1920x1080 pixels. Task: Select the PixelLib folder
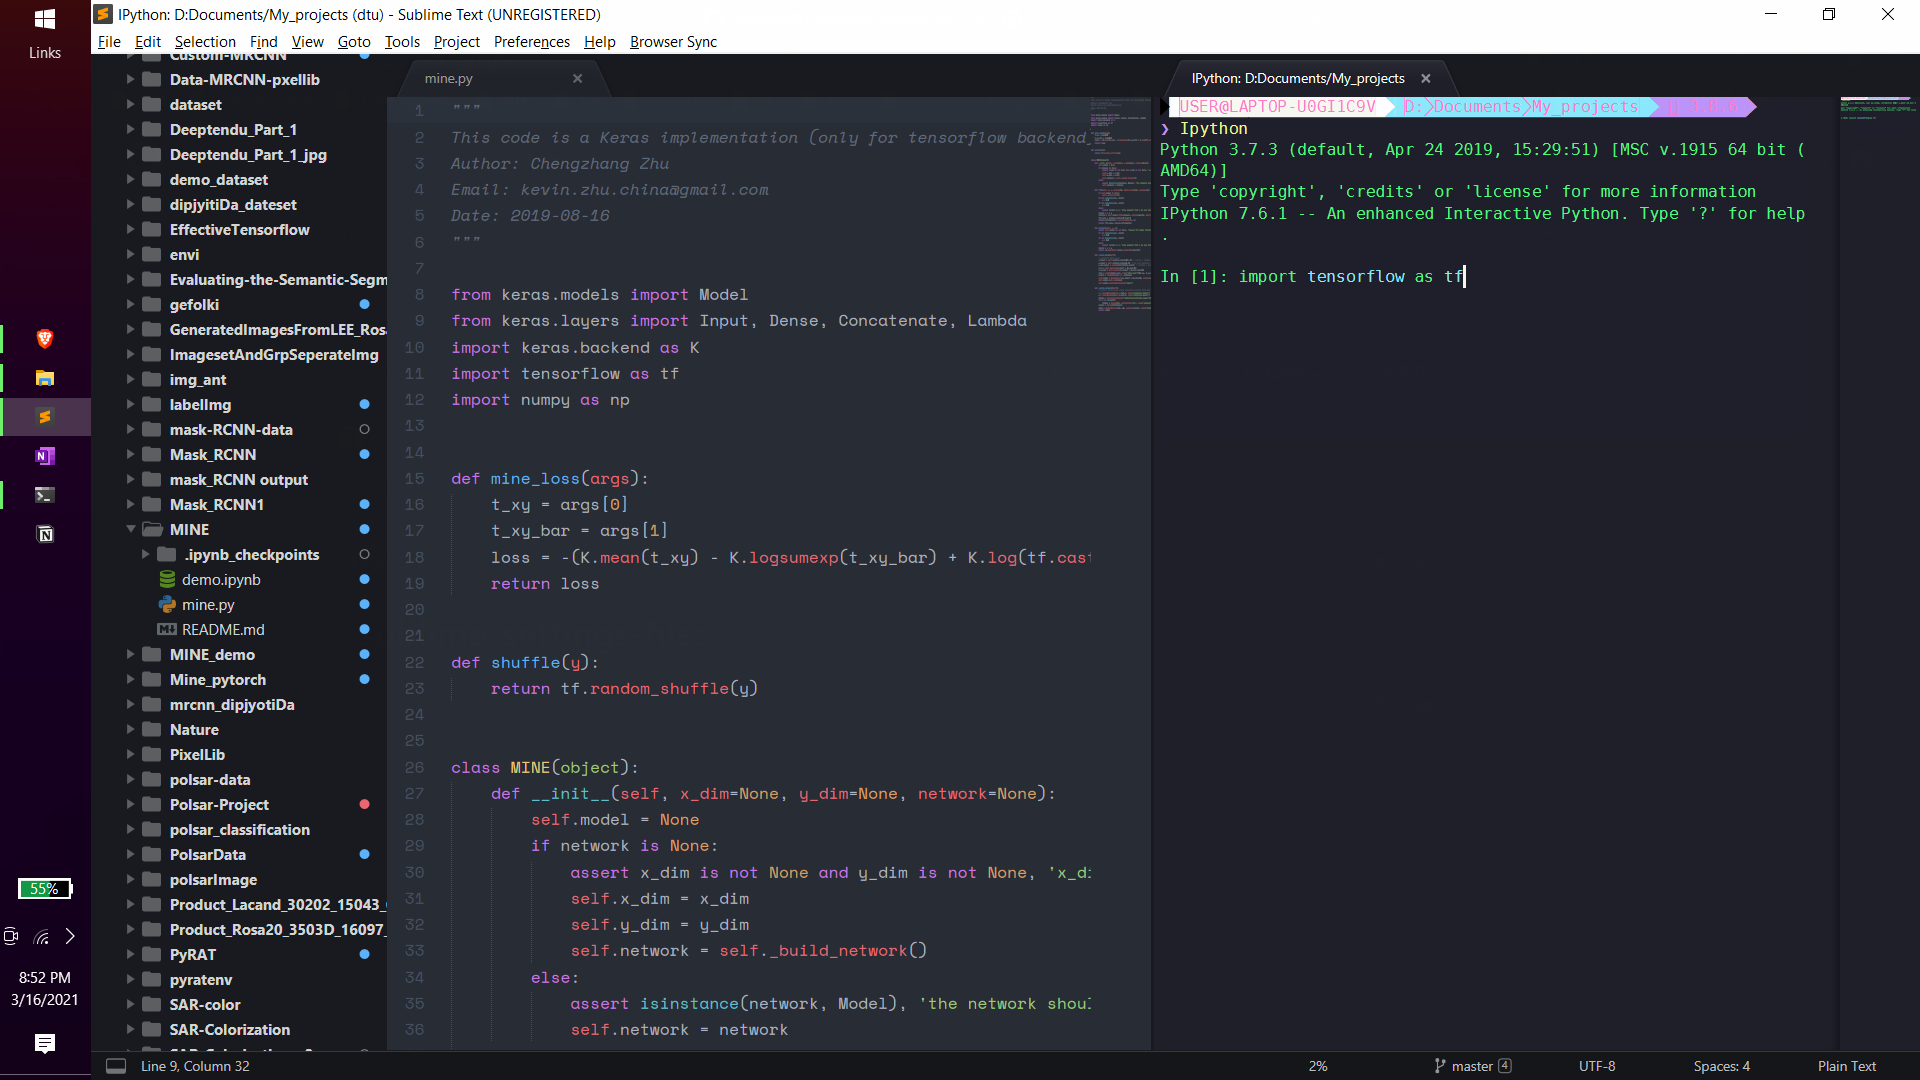pyautogui.click(x=197, y=755)
